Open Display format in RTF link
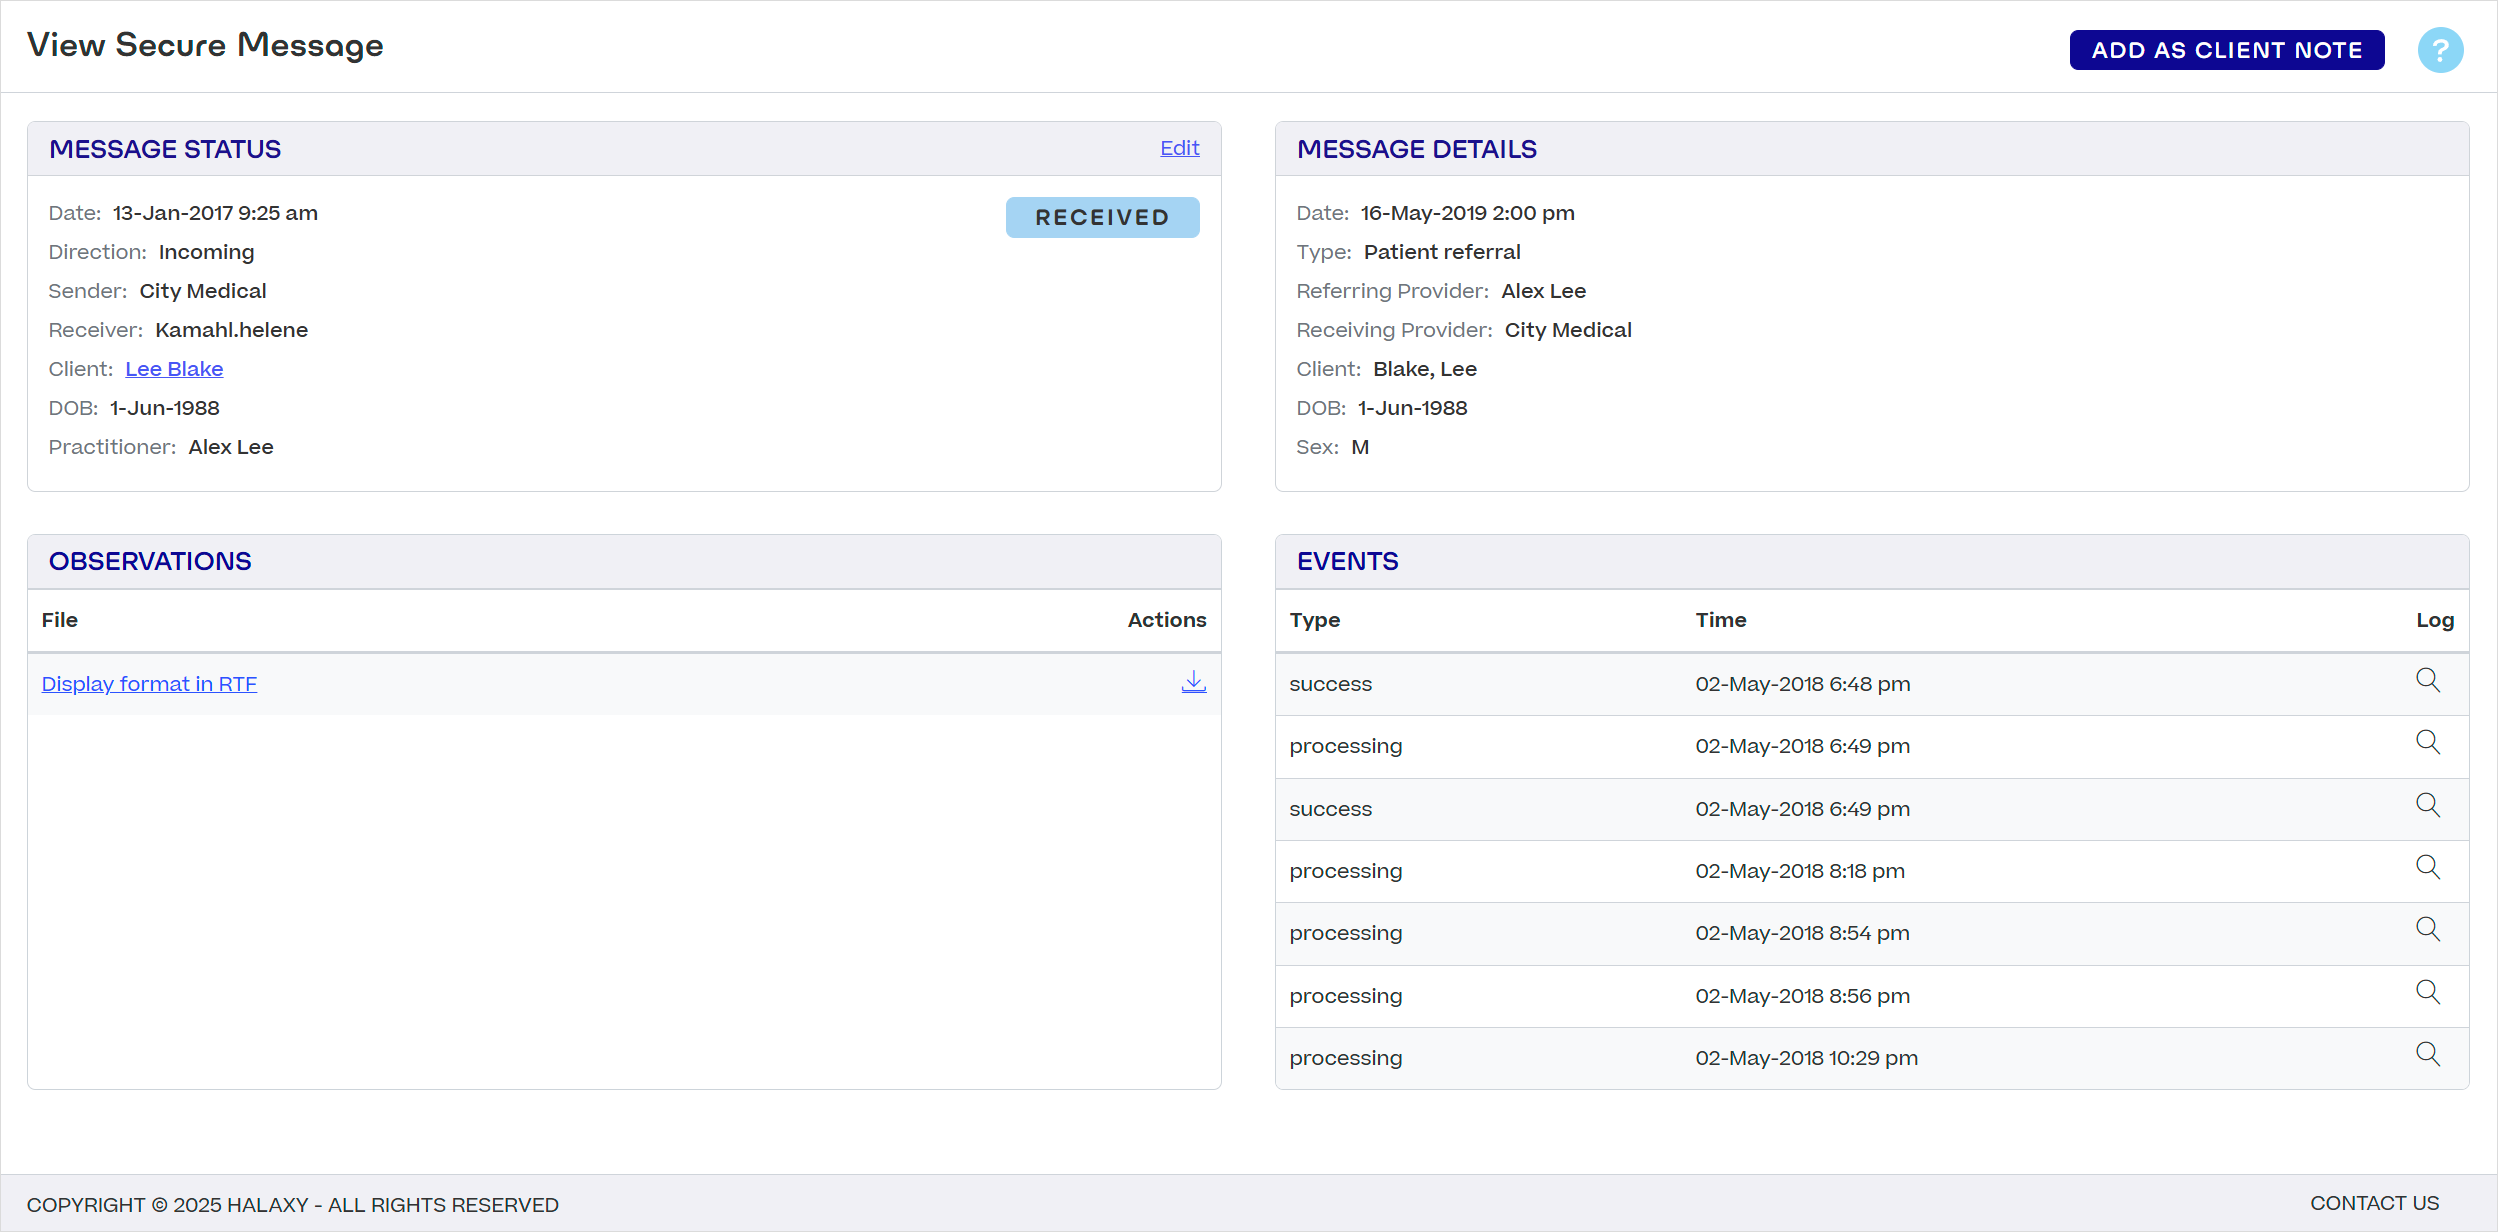Screen dimensions: 2498x1232 pos(149,684)
